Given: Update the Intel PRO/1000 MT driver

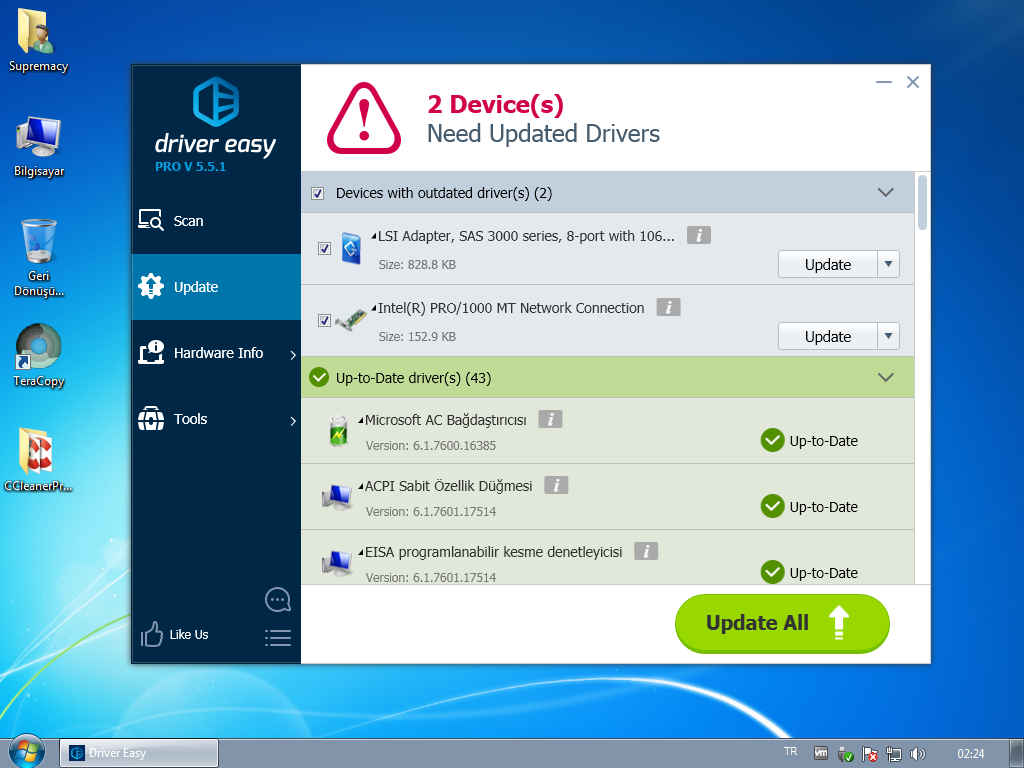Looking at the screenshot, I should (x=827, y=336).
